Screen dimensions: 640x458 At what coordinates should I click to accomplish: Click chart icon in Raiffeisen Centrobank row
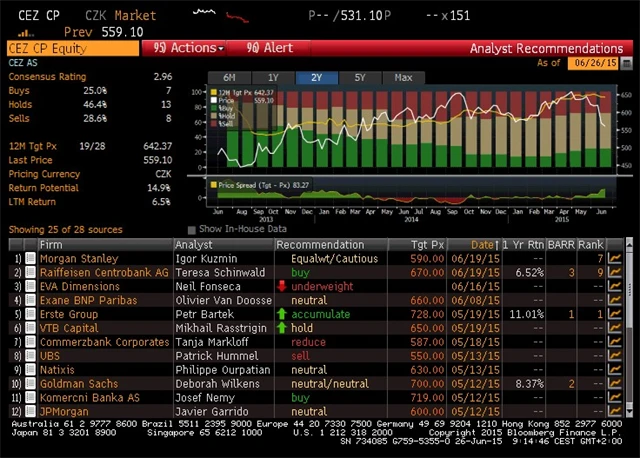click(x=617, y=271)
